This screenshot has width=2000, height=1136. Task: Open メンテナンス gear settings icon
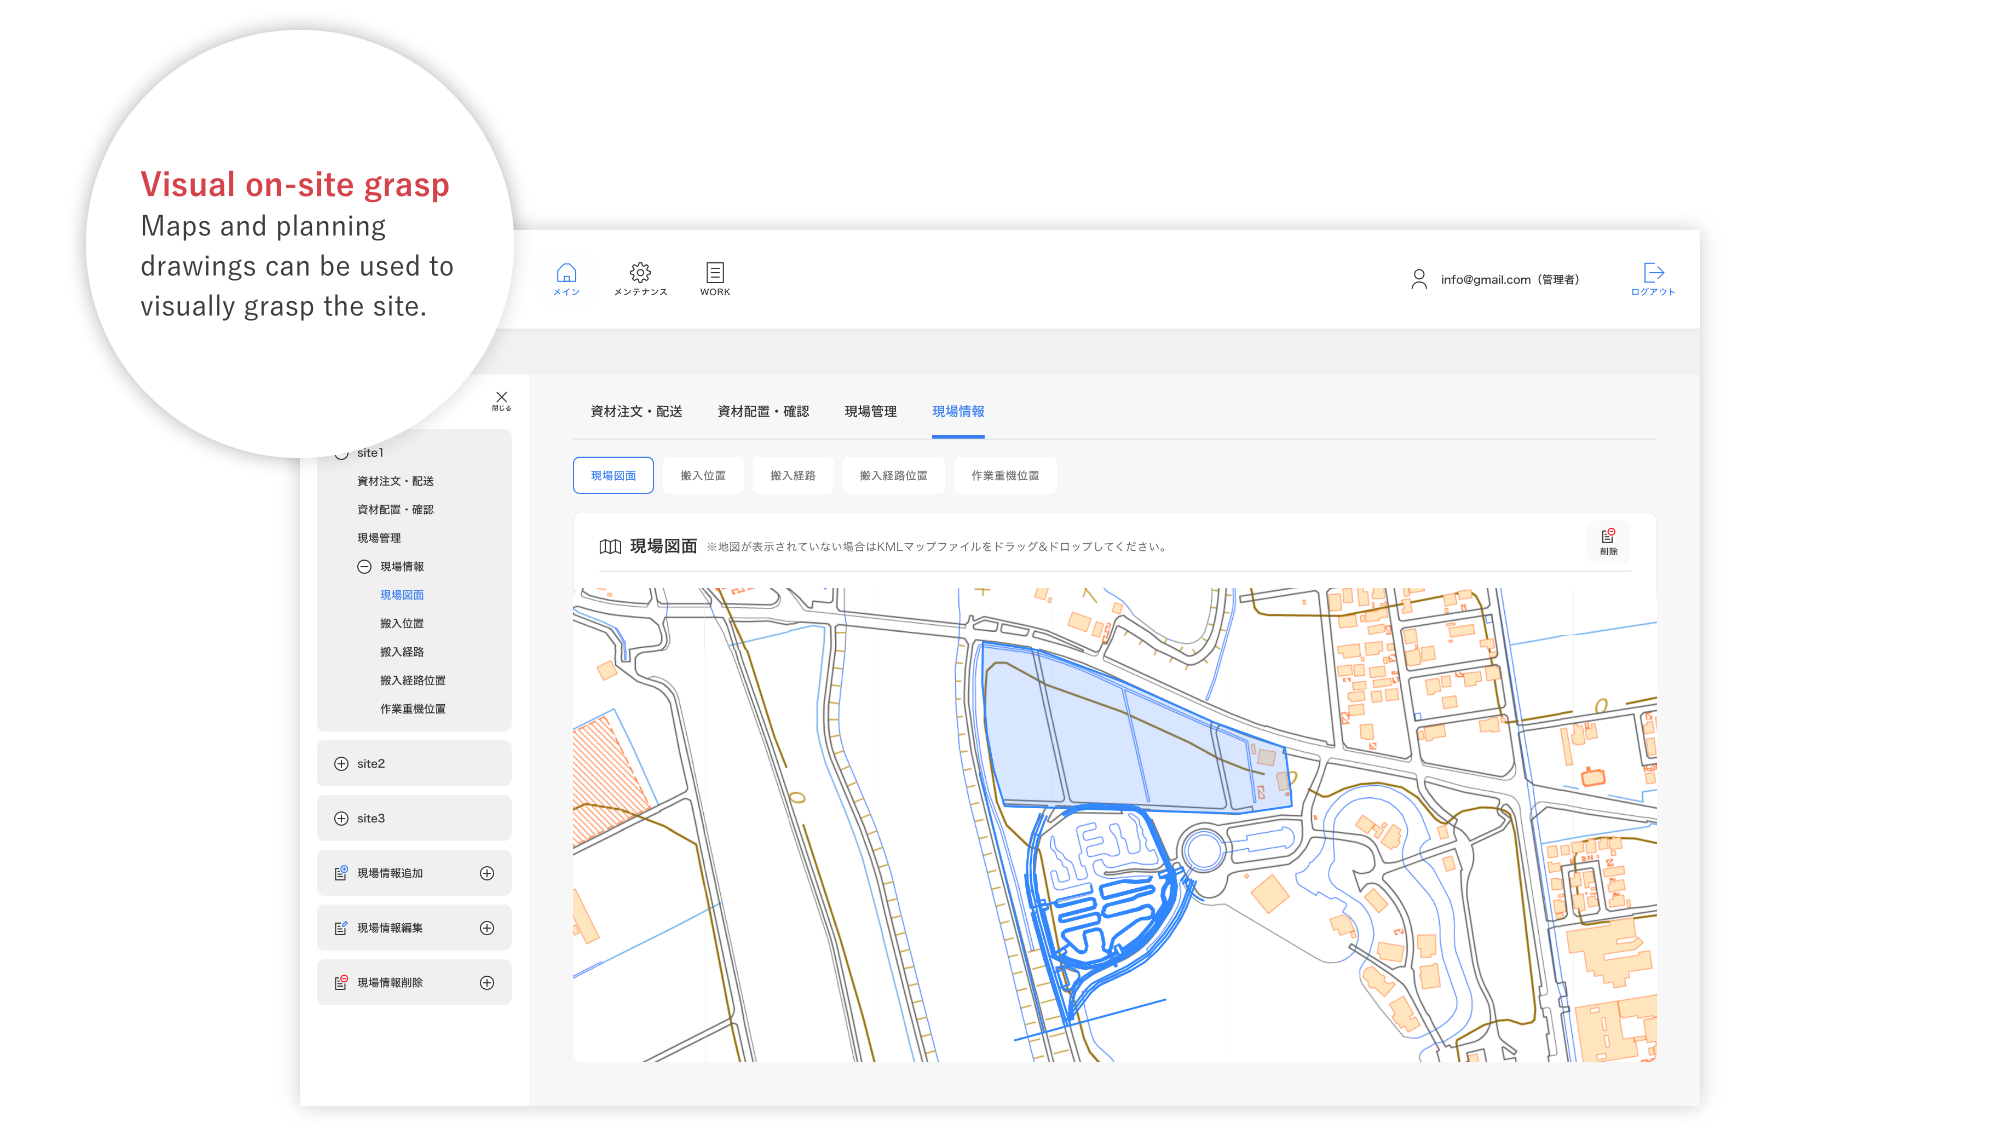click(x=640, y=273)
